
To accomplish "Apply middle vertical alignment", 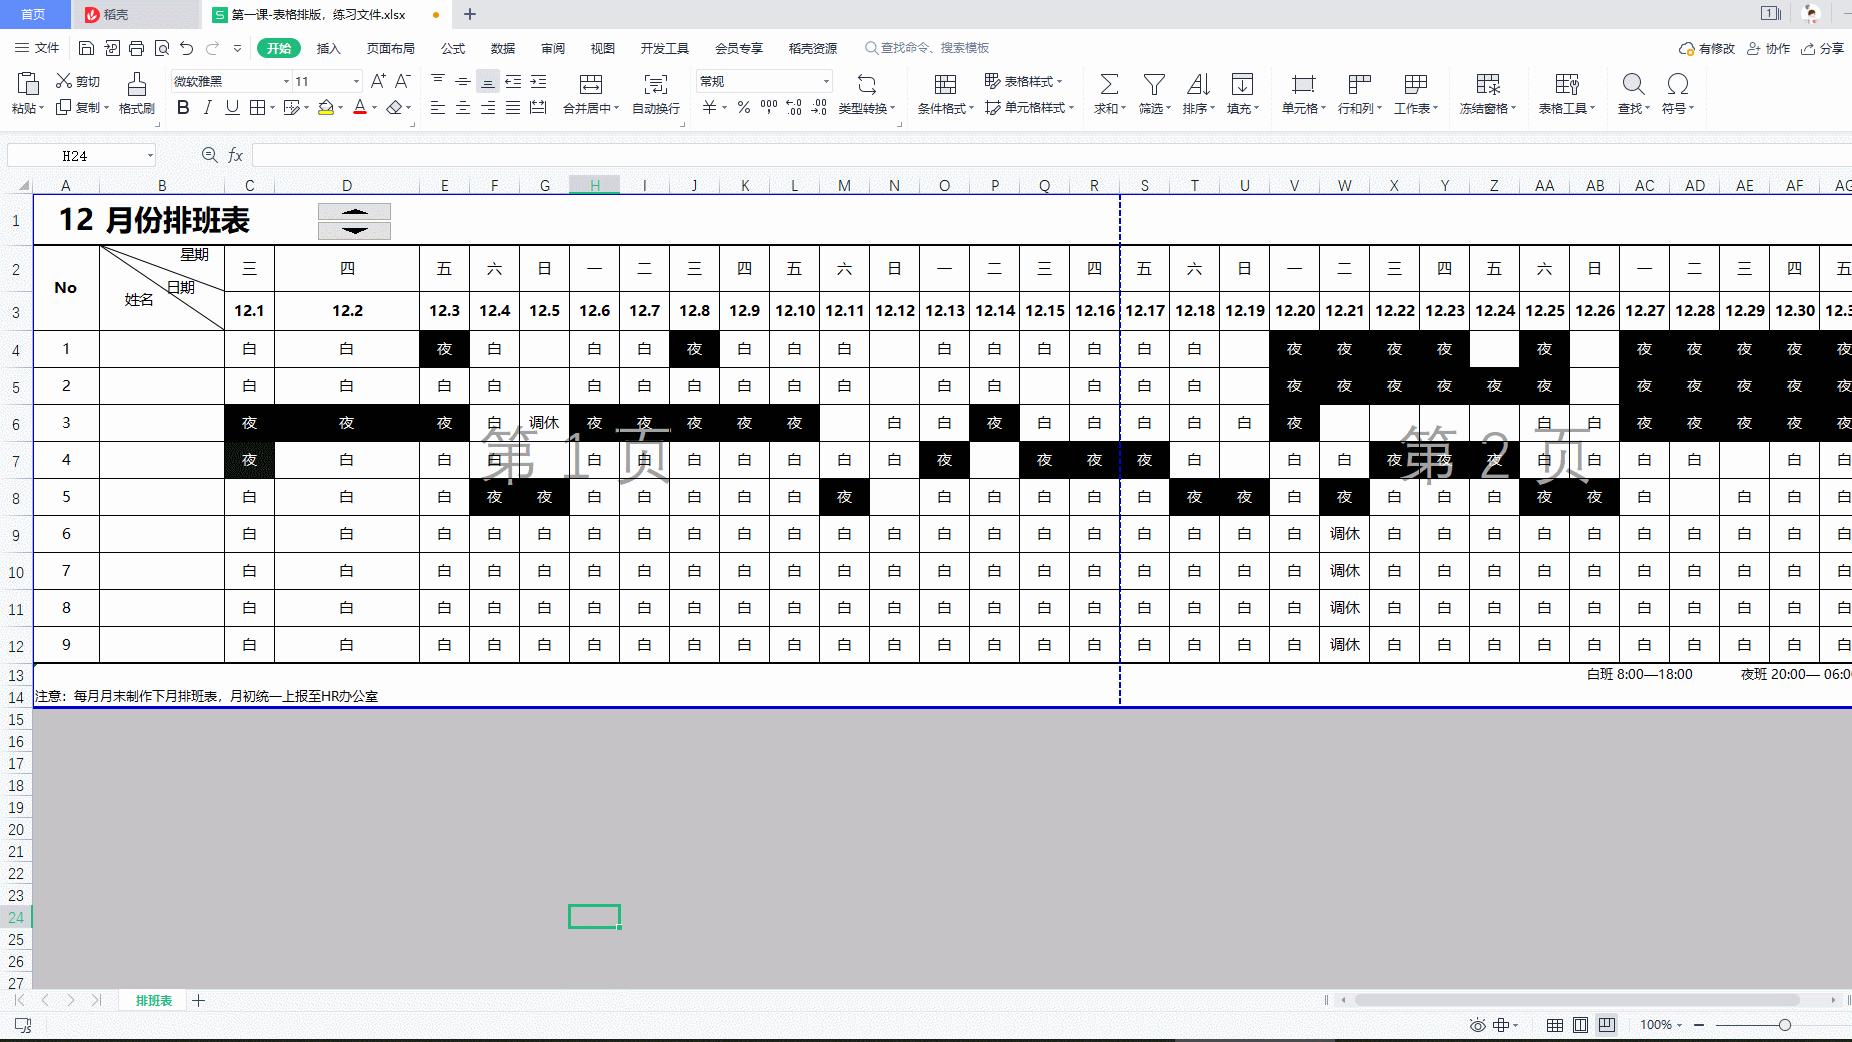I will [x=463, y=81].
